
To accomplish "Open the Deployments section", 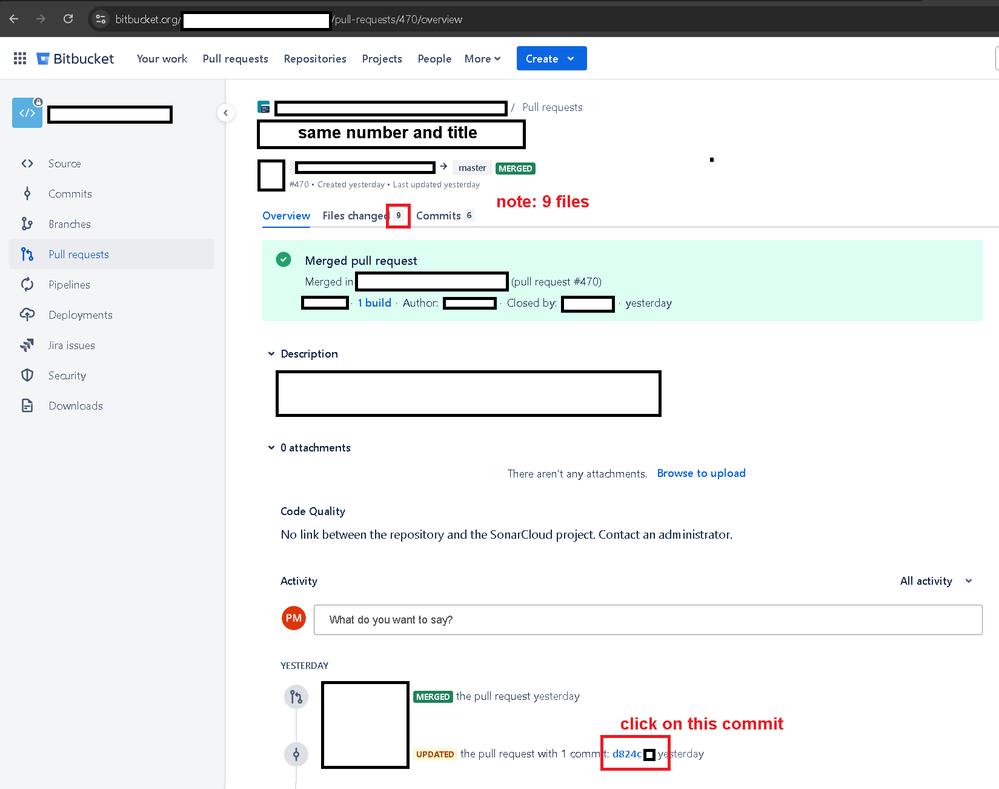I will [x=80, y=315].
